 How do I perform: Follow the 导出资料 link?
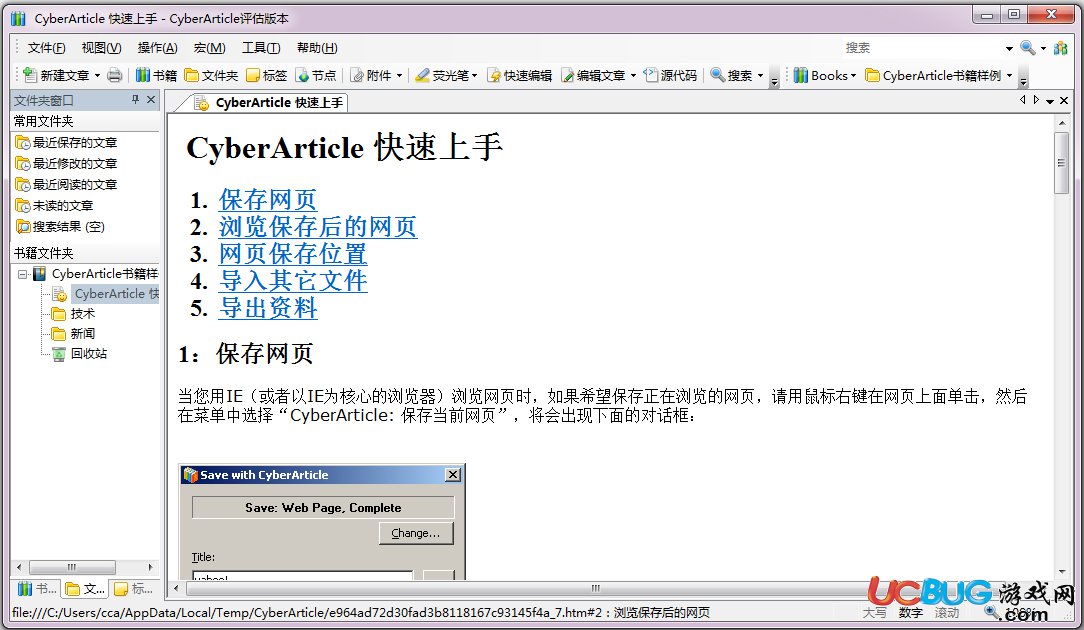[x=268, y=308]
